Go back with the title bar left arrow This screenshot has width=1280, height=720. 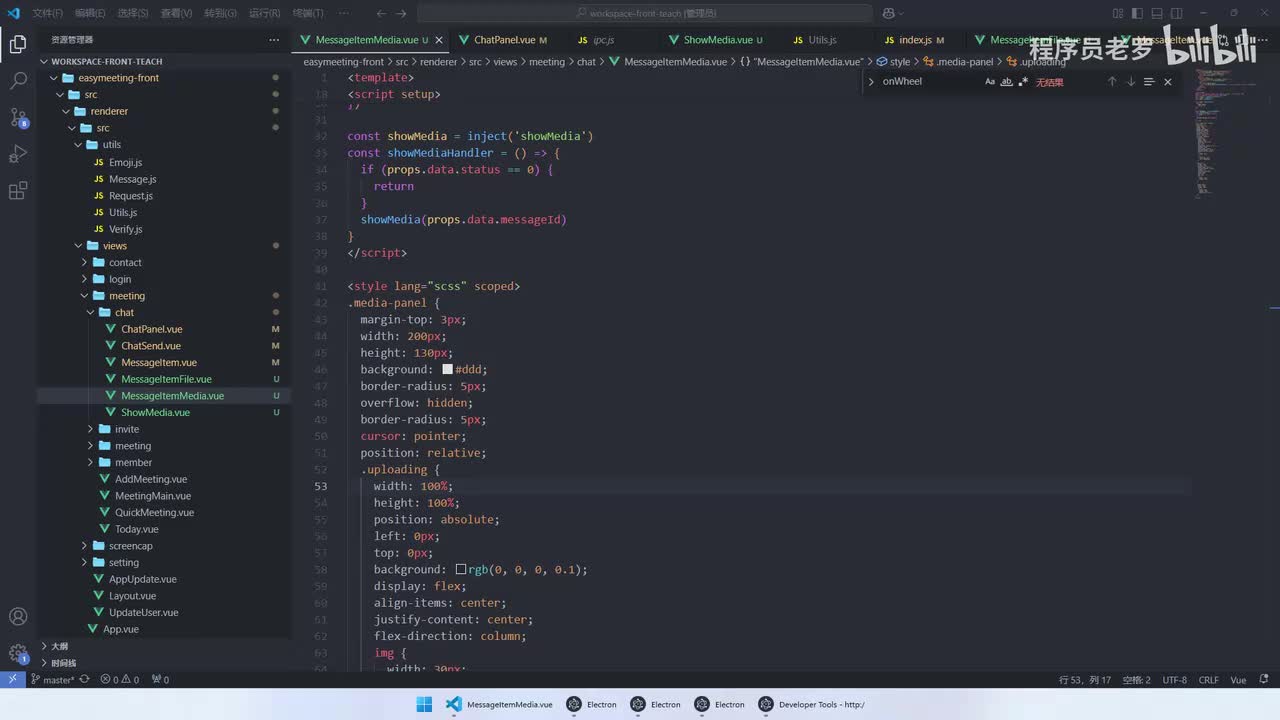point(381,13)
